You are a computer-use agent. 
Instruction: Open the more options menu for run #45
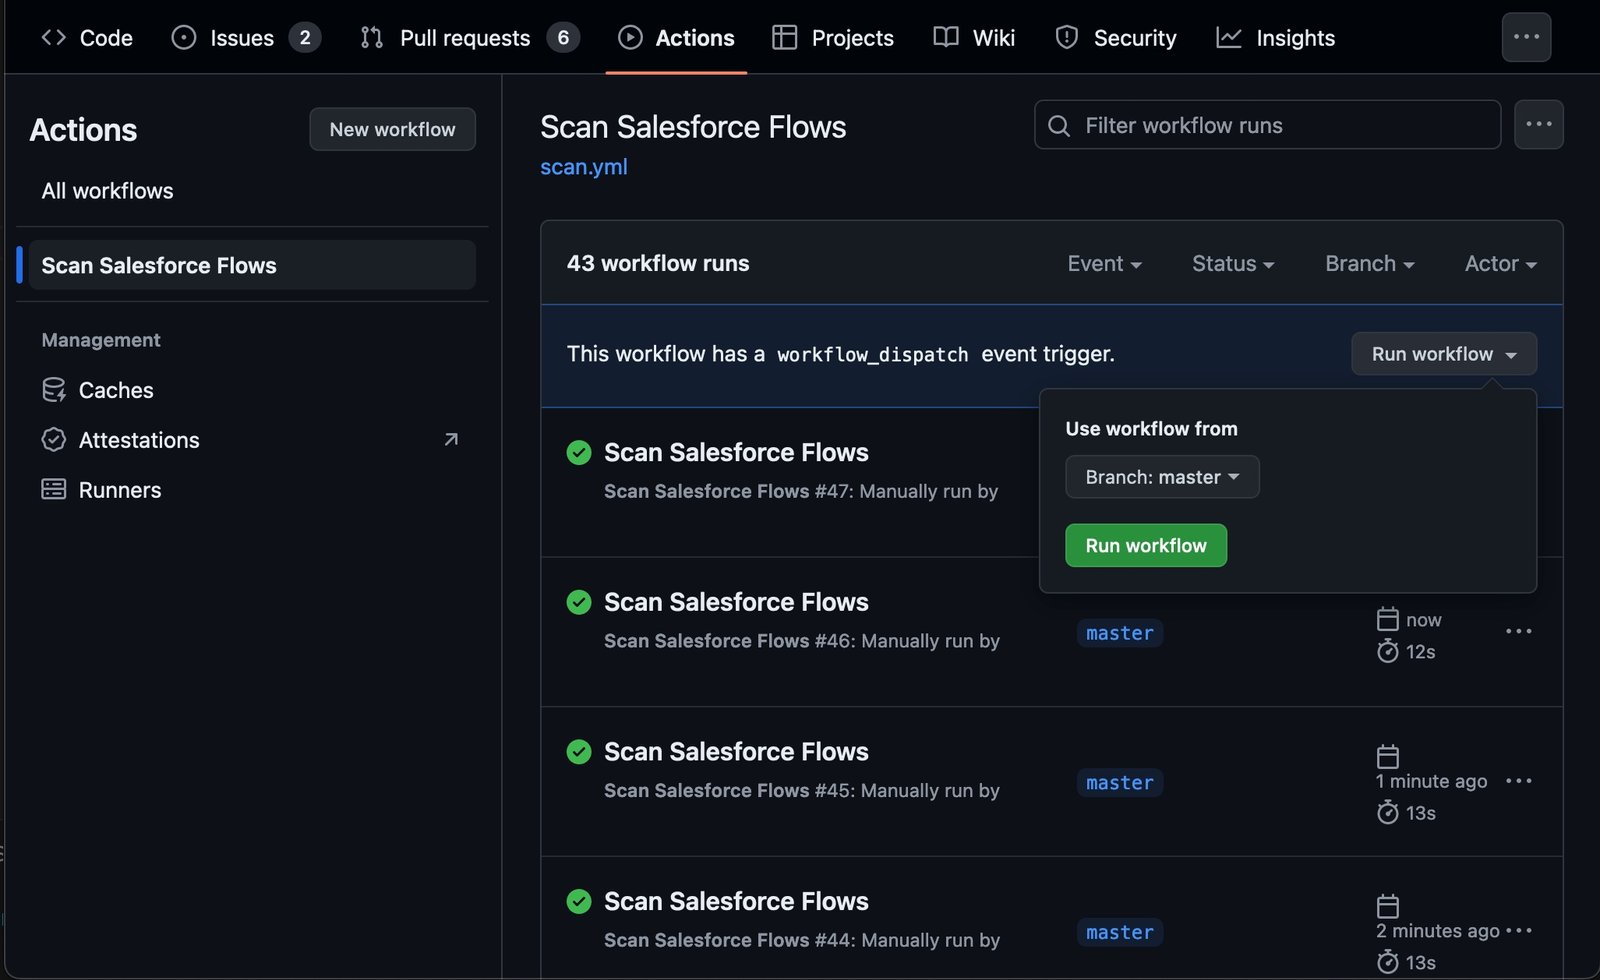1519,781
